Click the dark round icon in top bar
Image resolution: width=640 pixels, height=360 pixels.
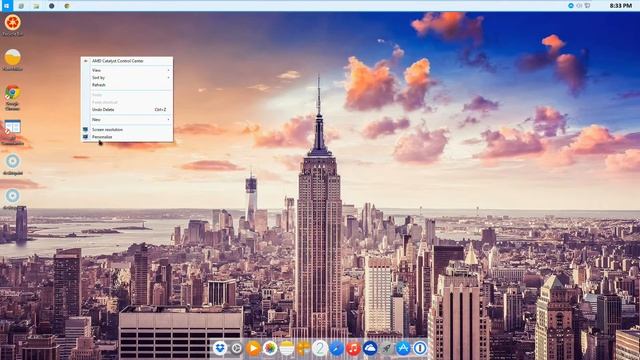click(51, 6)
